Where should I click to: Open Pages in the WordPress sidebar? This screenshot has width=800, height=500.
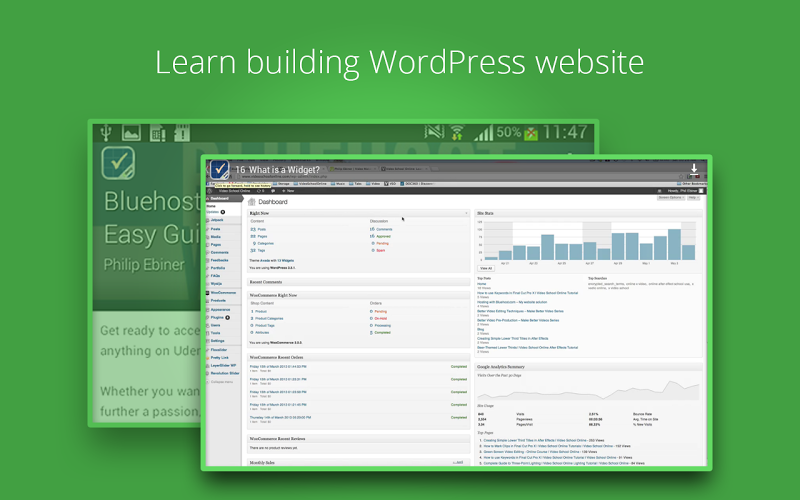tap(215, 245)
